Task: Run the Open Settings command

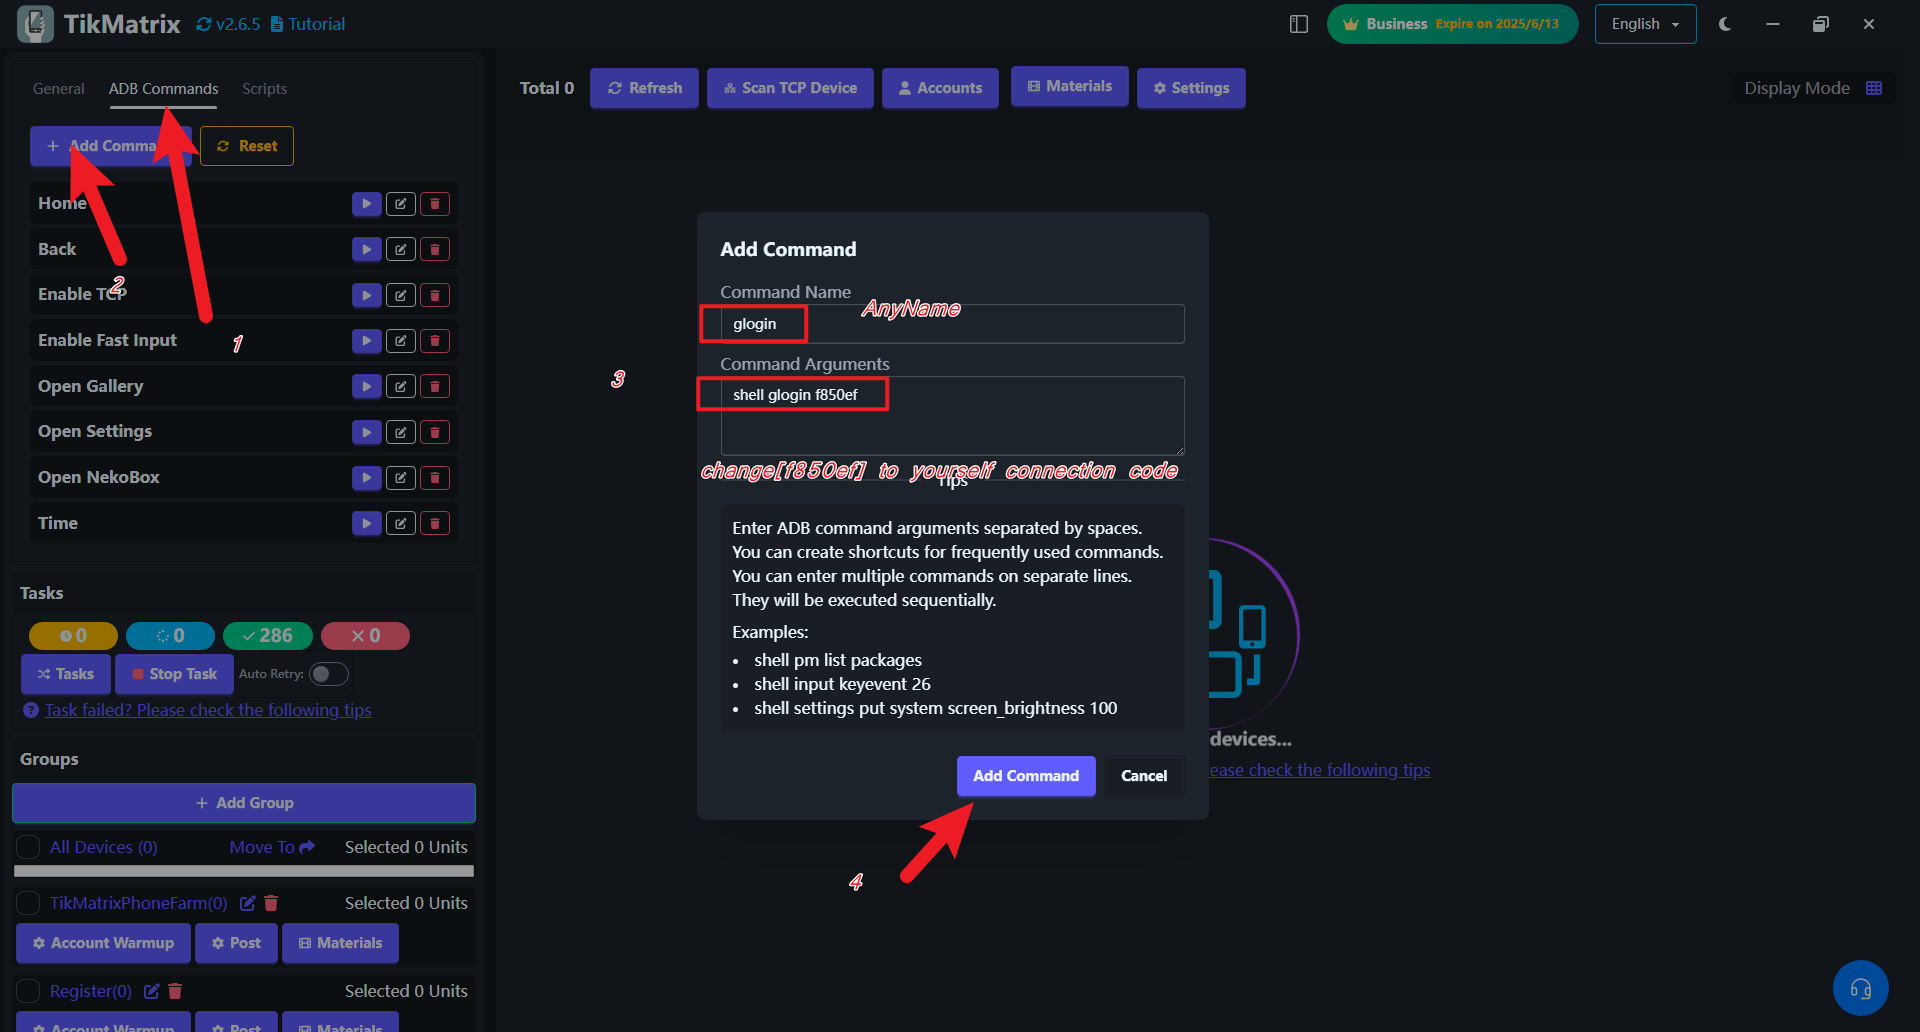Action: tap(367, 432)
